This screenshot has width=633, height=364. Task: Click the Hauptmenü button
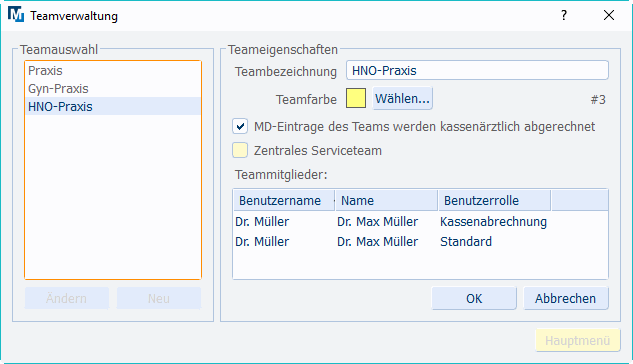pyautogui.click(x=577, y=341)
